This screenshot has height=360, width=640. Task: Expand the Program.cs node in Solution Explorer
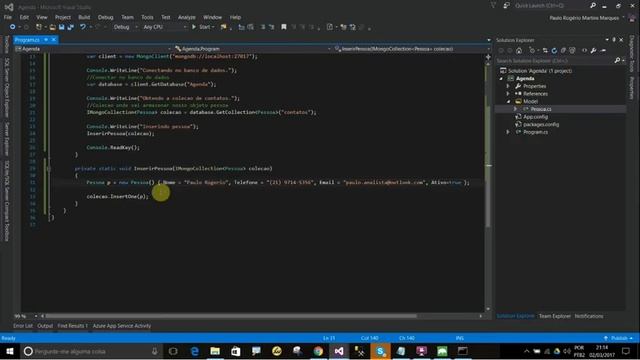(x=508, y=132)
